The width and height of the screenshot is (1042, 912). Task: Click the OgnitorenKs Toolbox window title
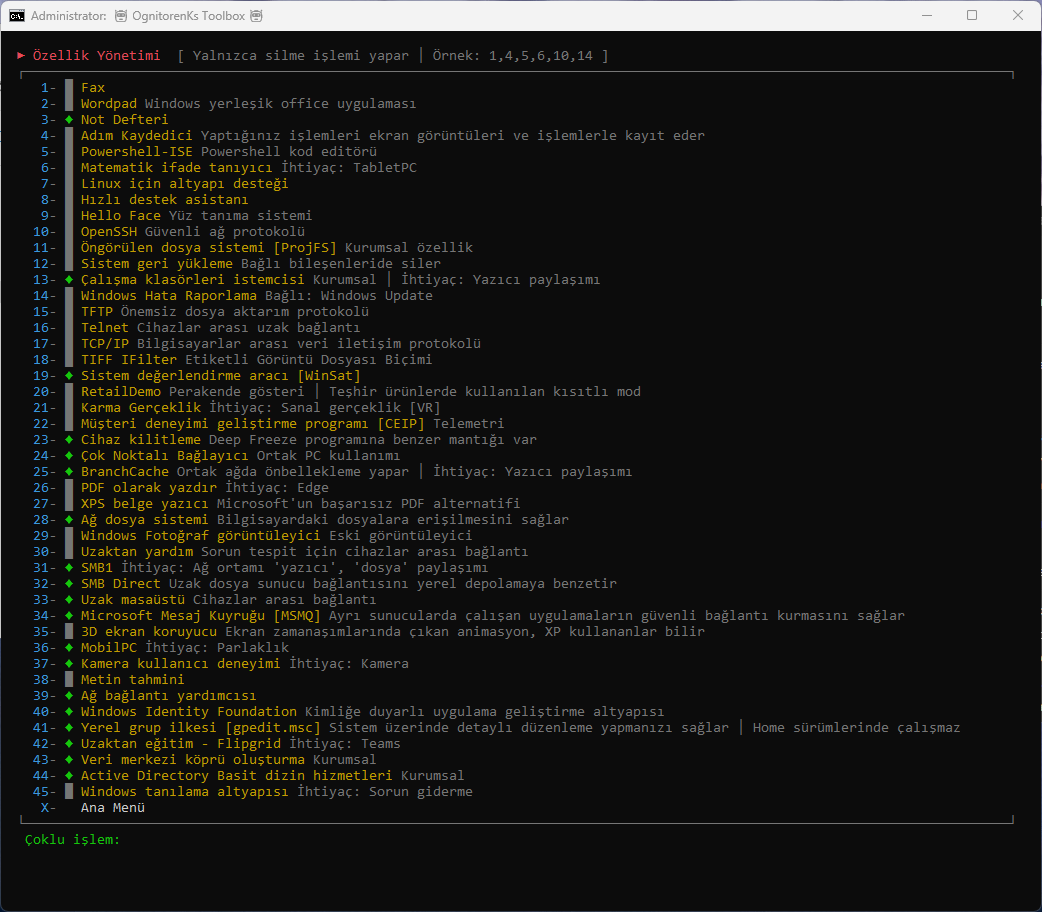point(188,15)
